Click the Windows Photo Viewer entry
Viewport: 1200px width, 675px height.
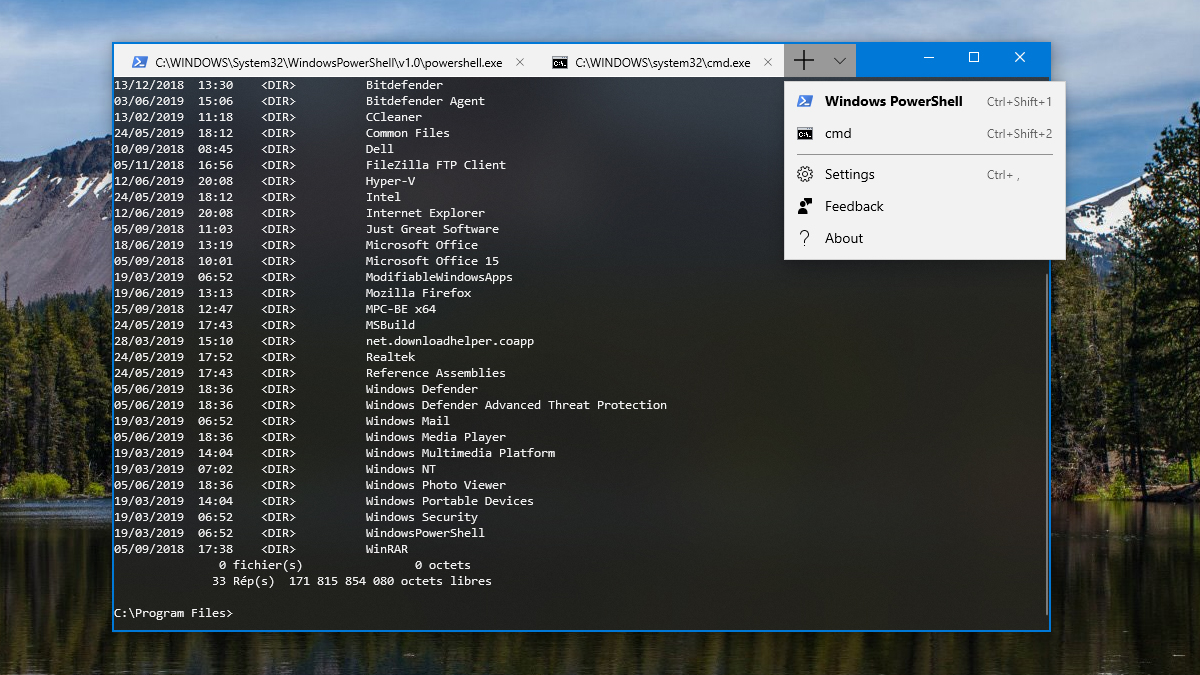(x=435, y=485)
